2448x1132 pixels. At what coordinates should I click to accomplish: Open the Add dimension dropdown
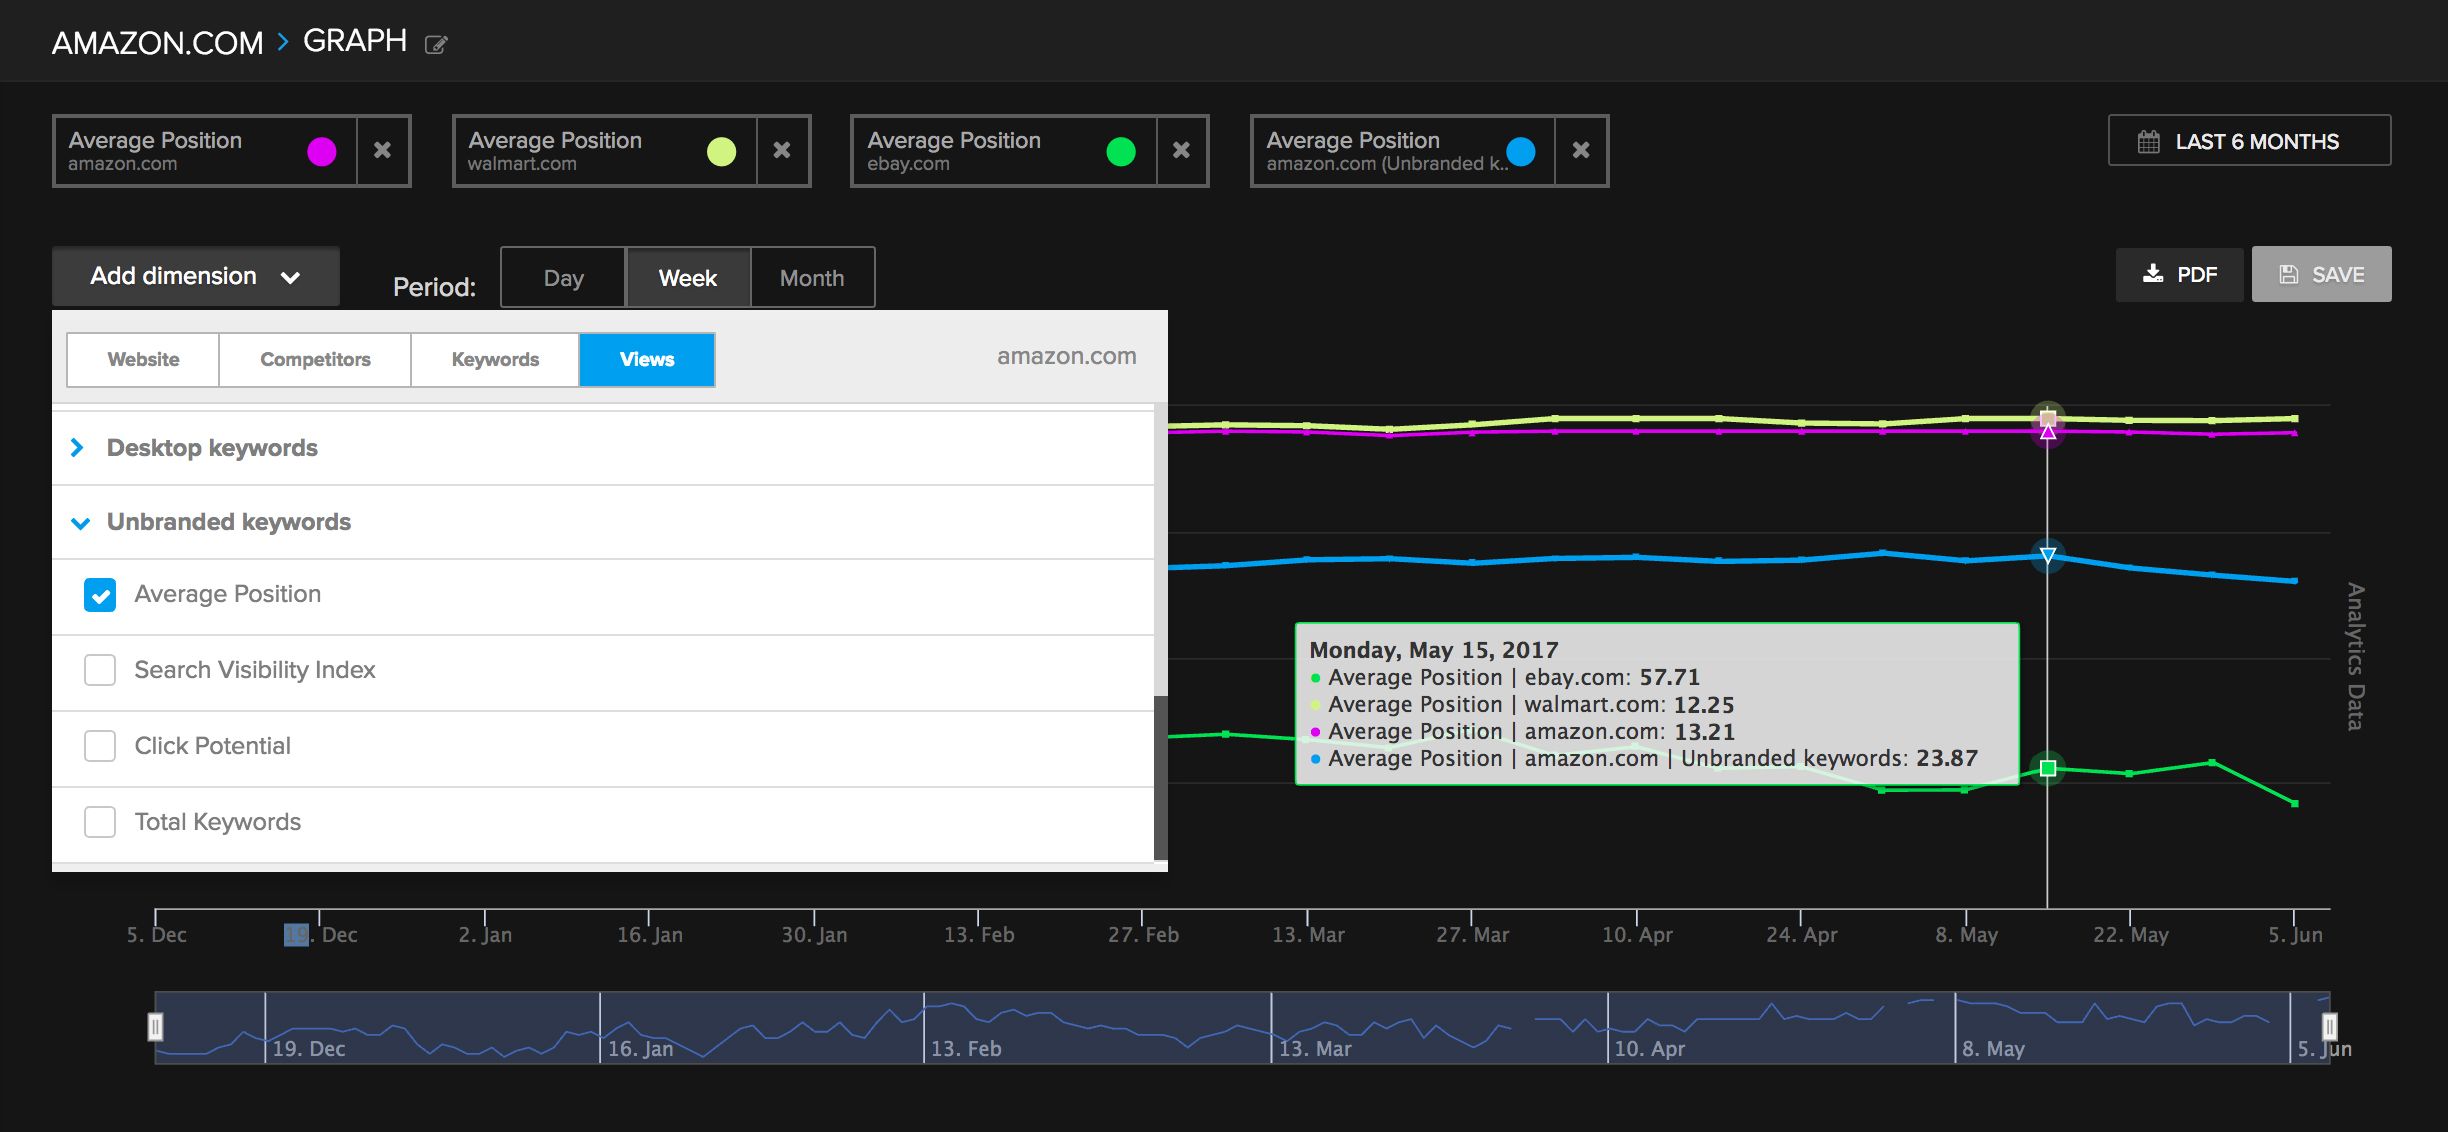(x=196, y=276)
